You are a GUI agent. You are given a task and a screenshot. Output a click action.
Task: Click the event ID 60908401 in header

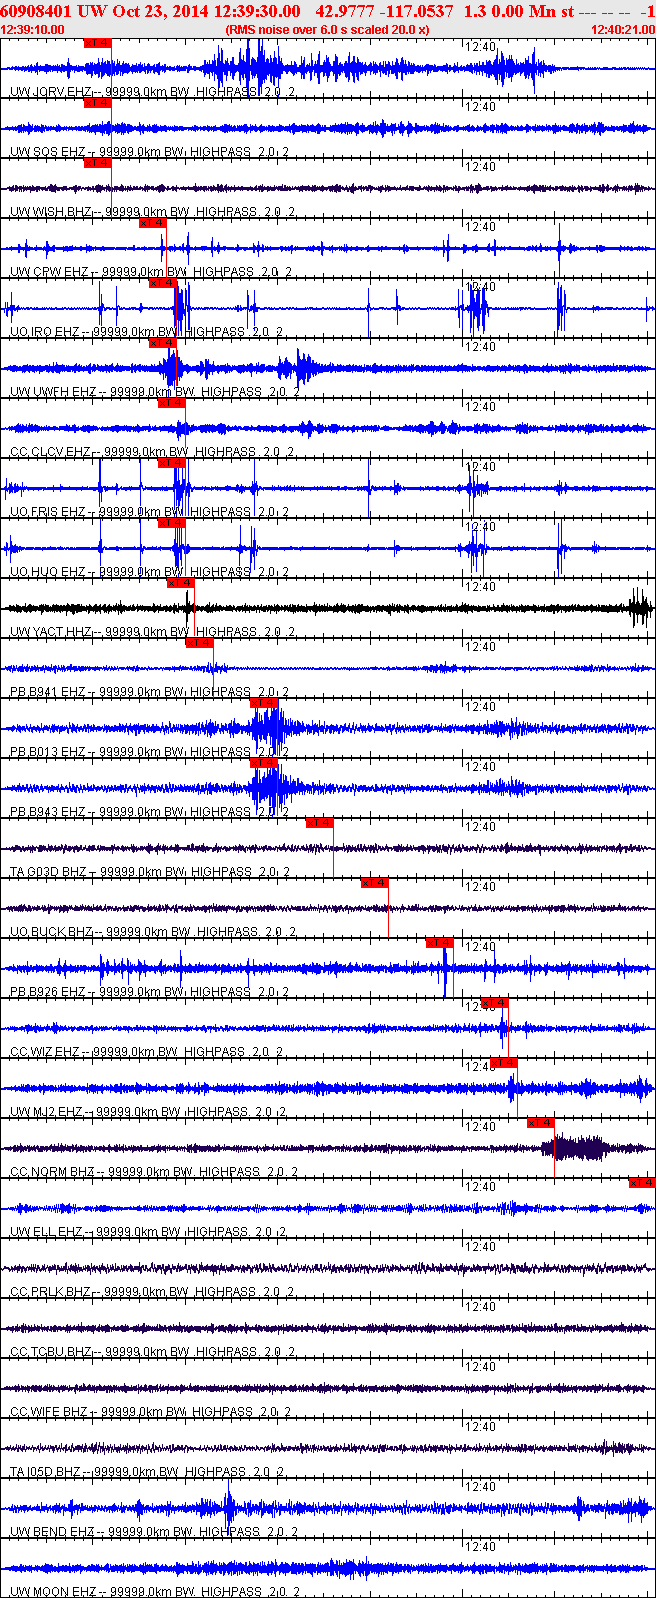click(x=37, y=11)
